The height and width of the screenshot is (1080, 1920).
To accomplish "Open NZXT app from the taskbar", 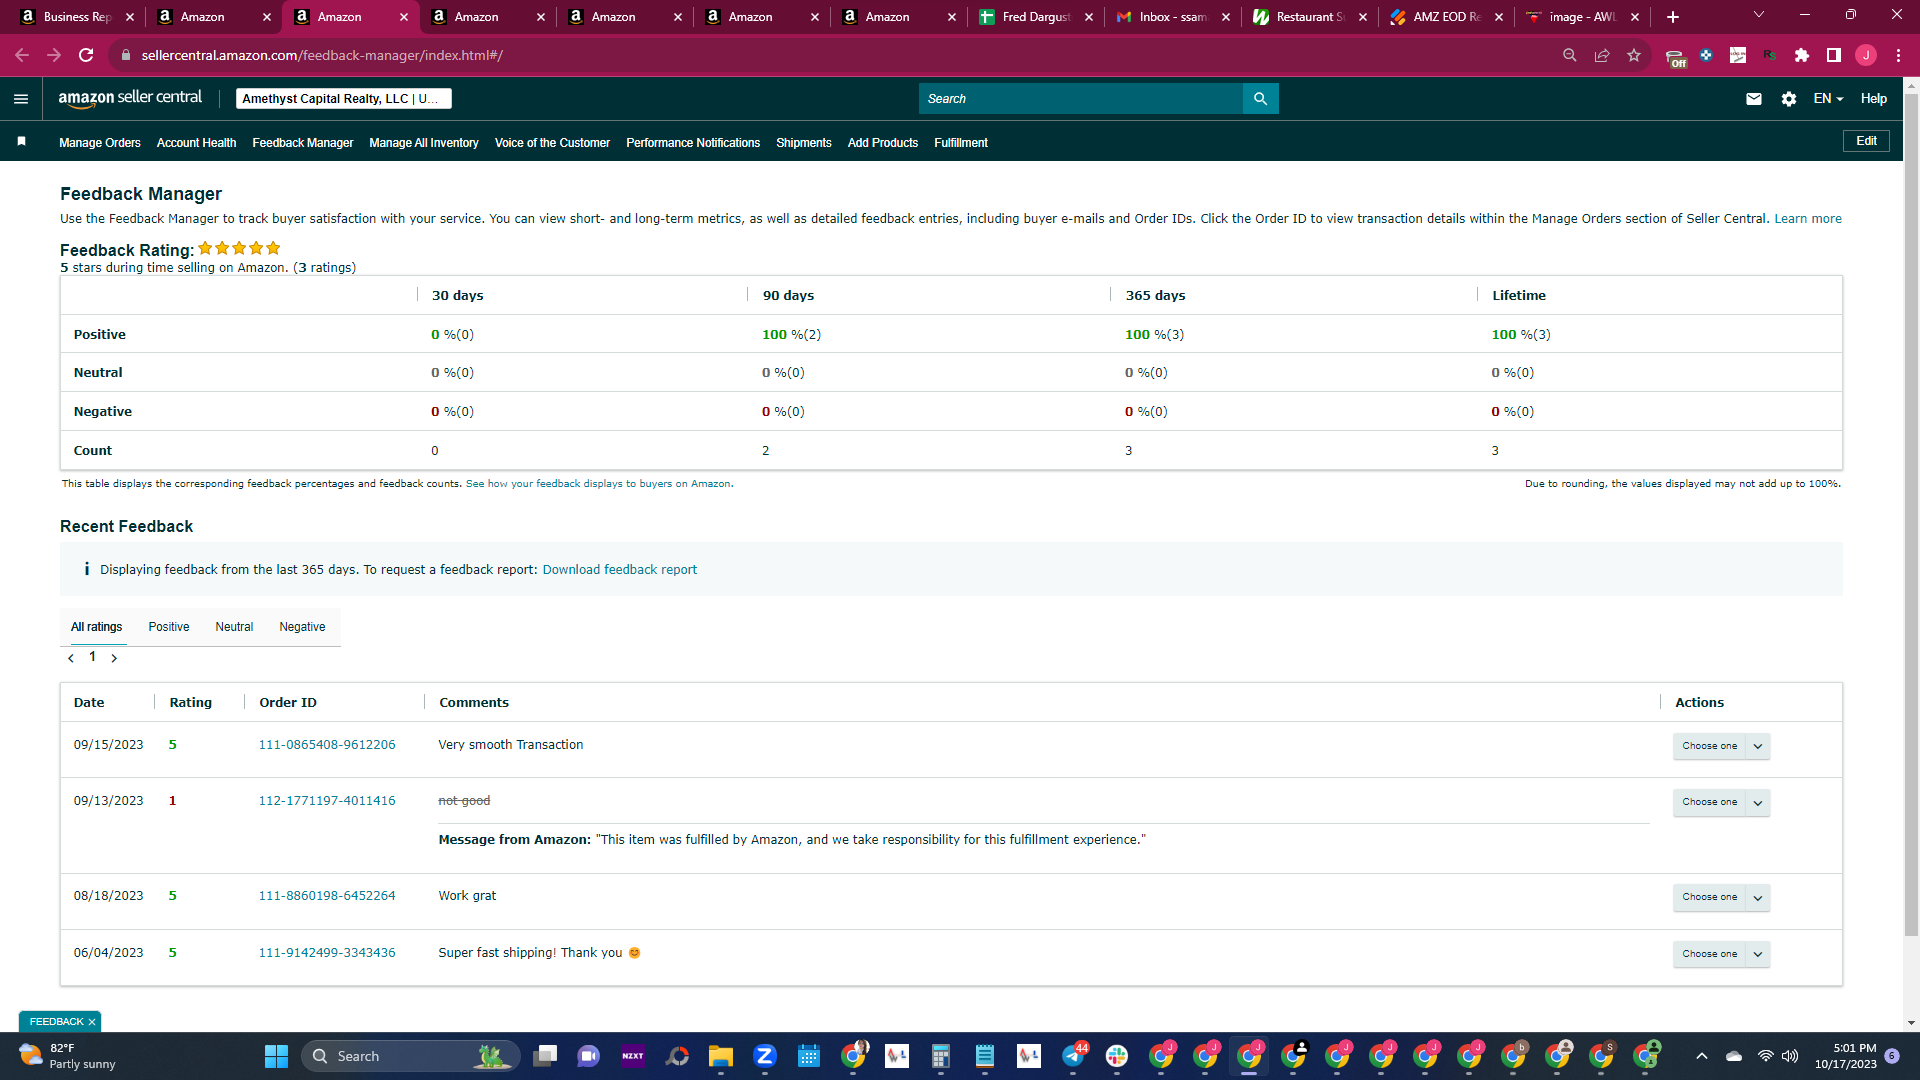I will point(633,1056).
